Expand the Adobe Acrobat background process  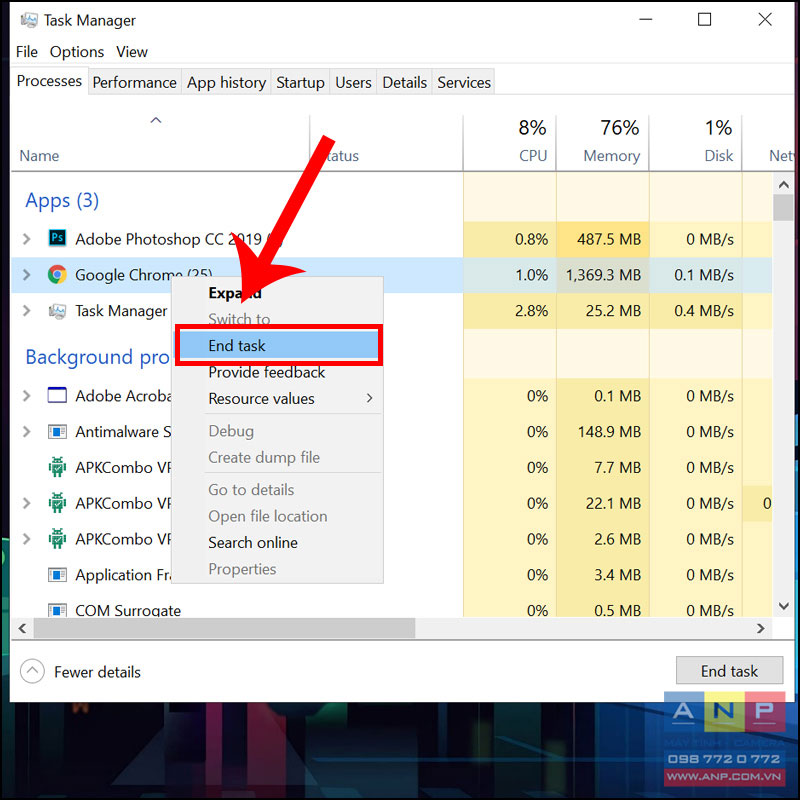click(x=27, y=396)
